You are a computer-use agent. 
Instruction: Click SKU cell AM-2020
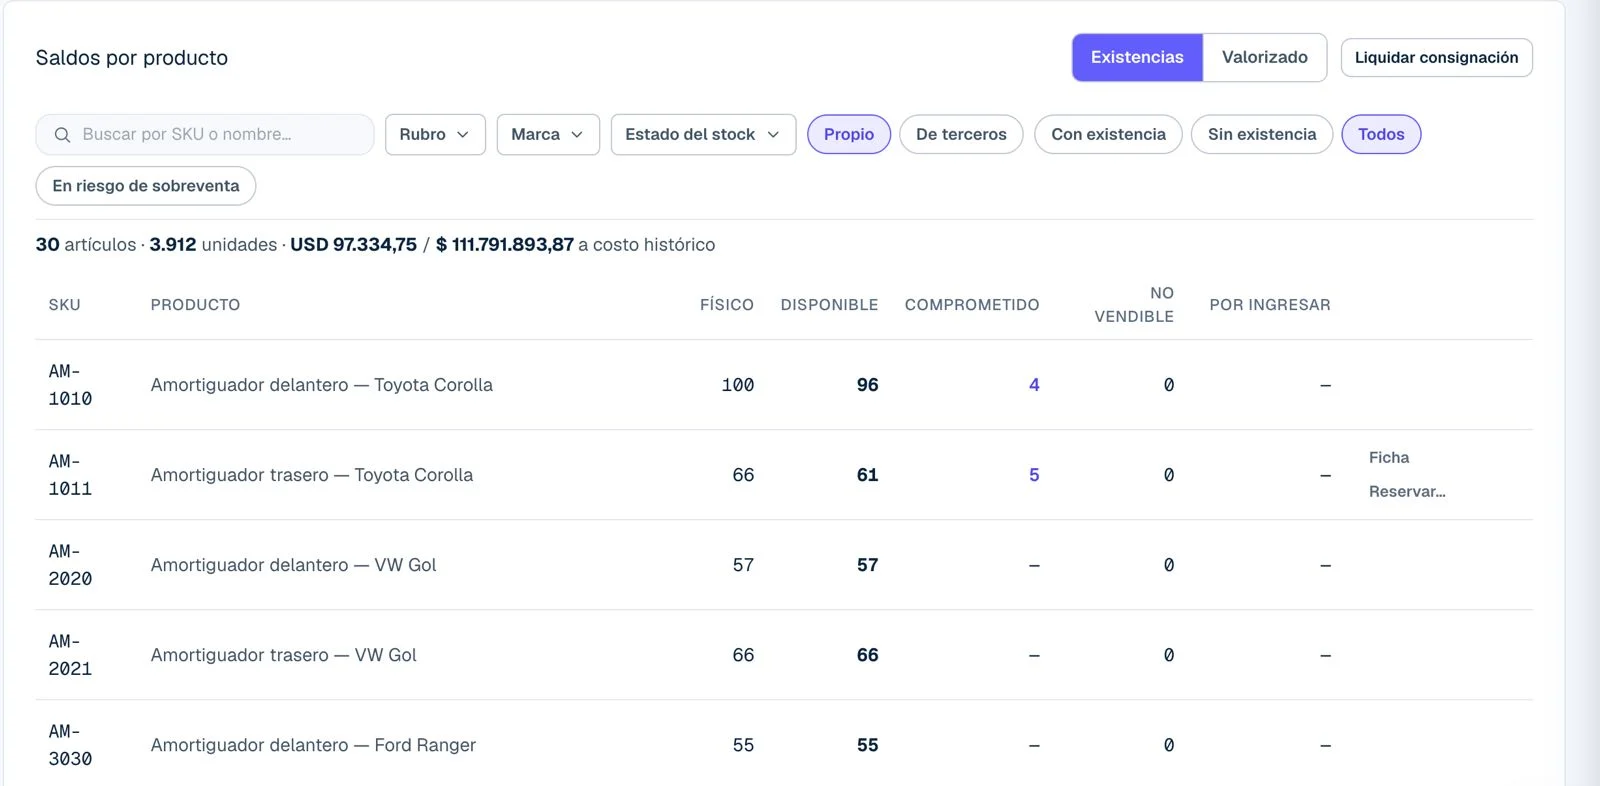[70, 565]
